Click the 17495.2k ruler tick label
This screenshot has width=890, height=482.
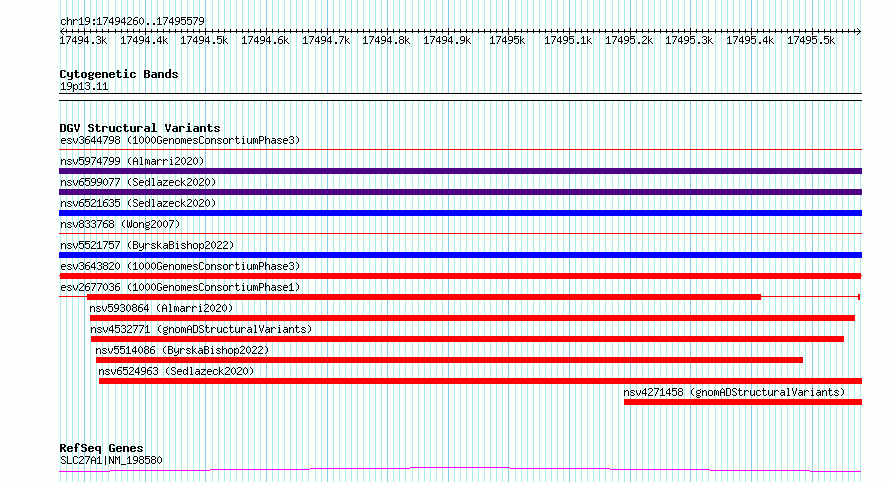(629, 40)
